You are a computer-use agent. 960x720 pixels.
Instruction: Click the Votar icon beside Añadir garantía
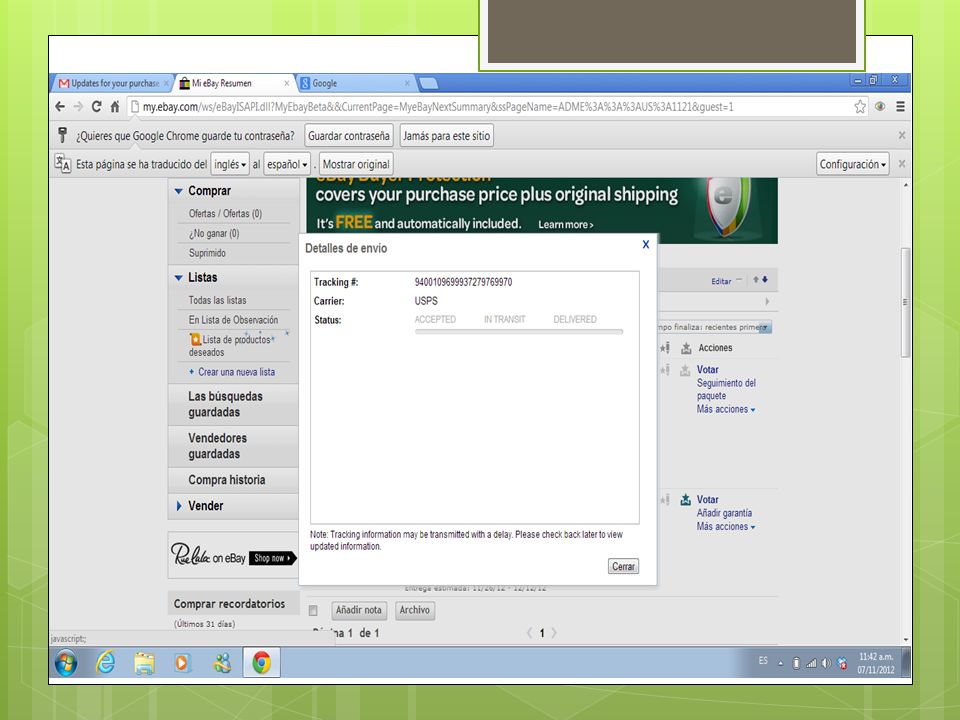click(686, 500)
